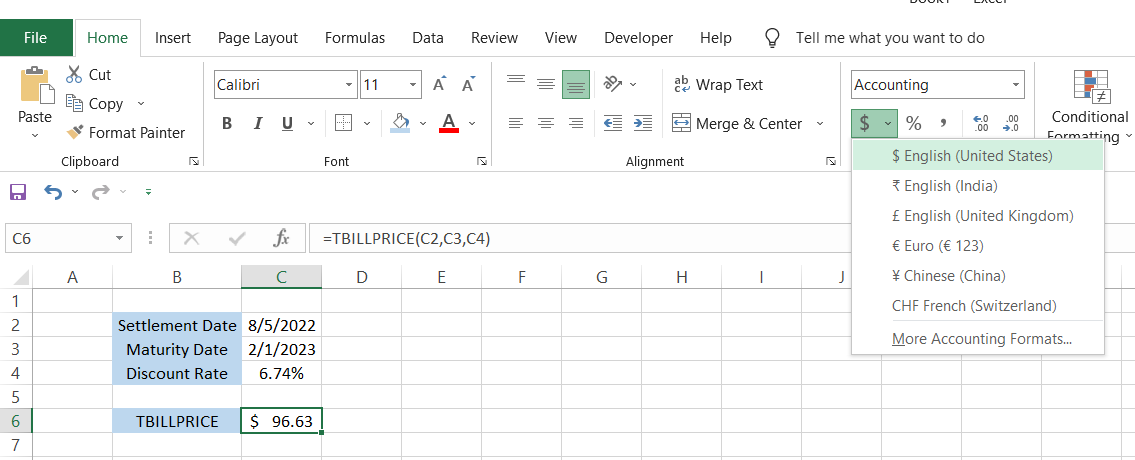Click the Insert Function fx icon
Screen dimensions: 1135x460
point(282,239)
